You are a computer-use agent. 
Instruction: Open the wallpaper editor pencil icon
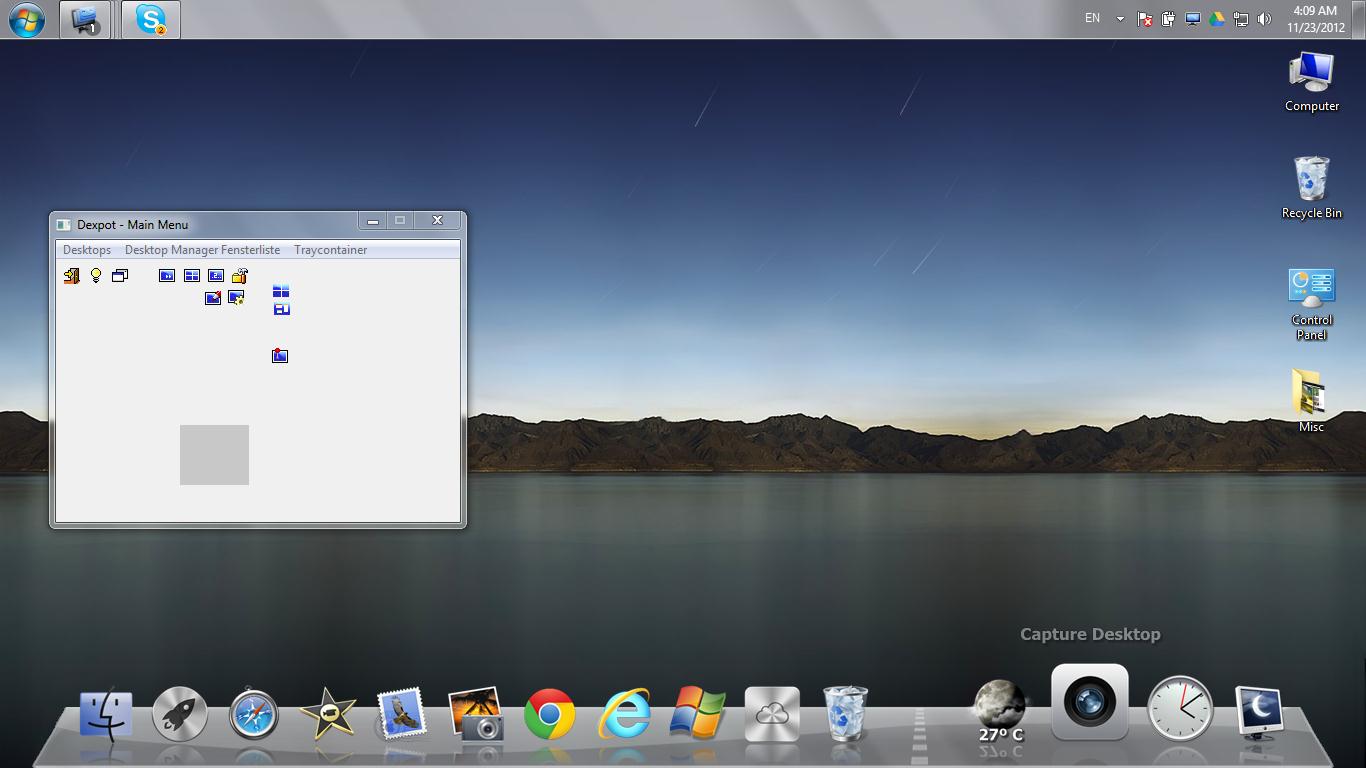click(x=213, y=297)
